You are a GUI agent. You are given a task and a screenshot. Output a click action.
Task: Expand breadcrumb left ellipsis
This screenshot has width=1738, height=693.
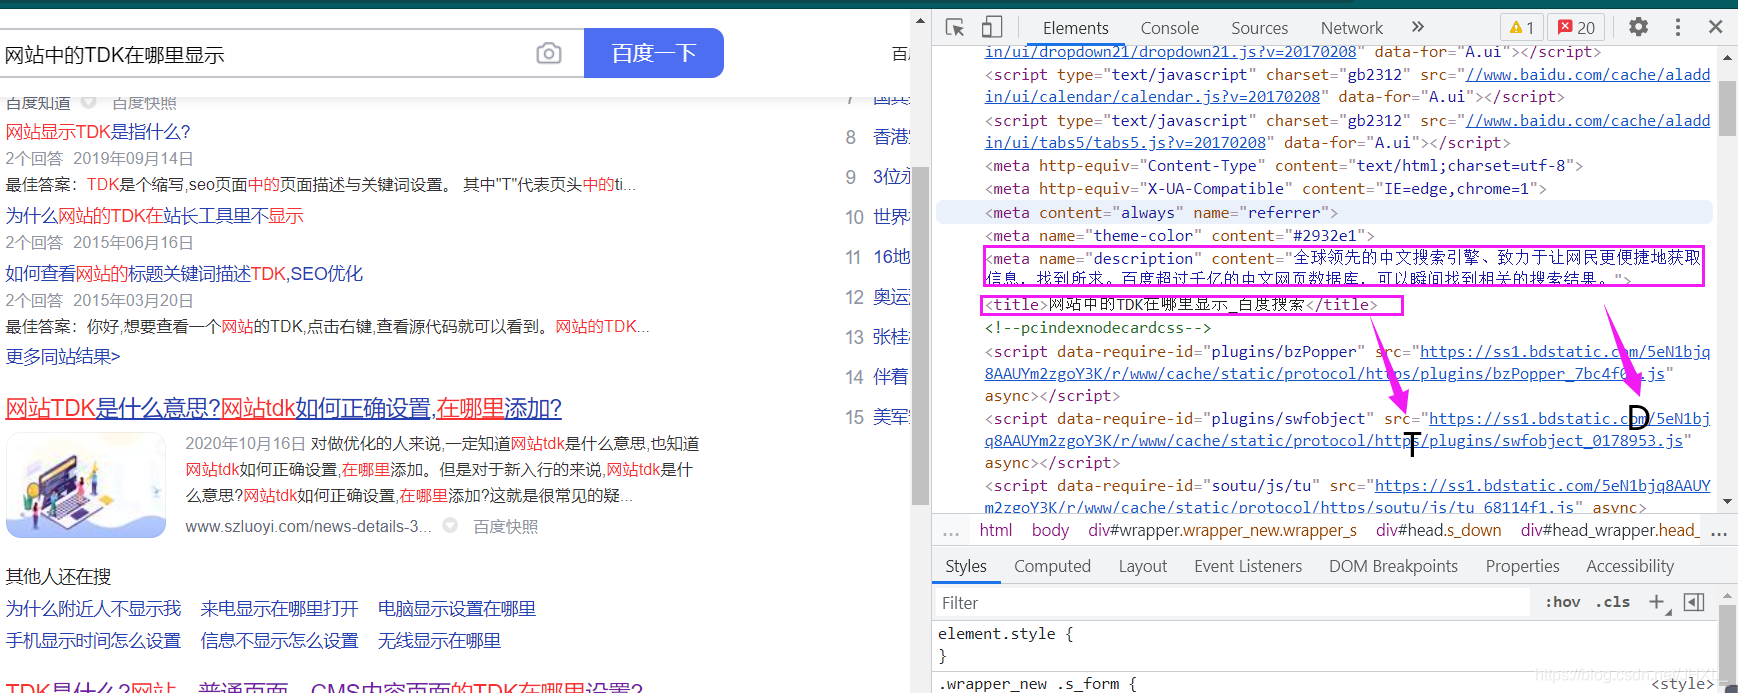[951, 532]
